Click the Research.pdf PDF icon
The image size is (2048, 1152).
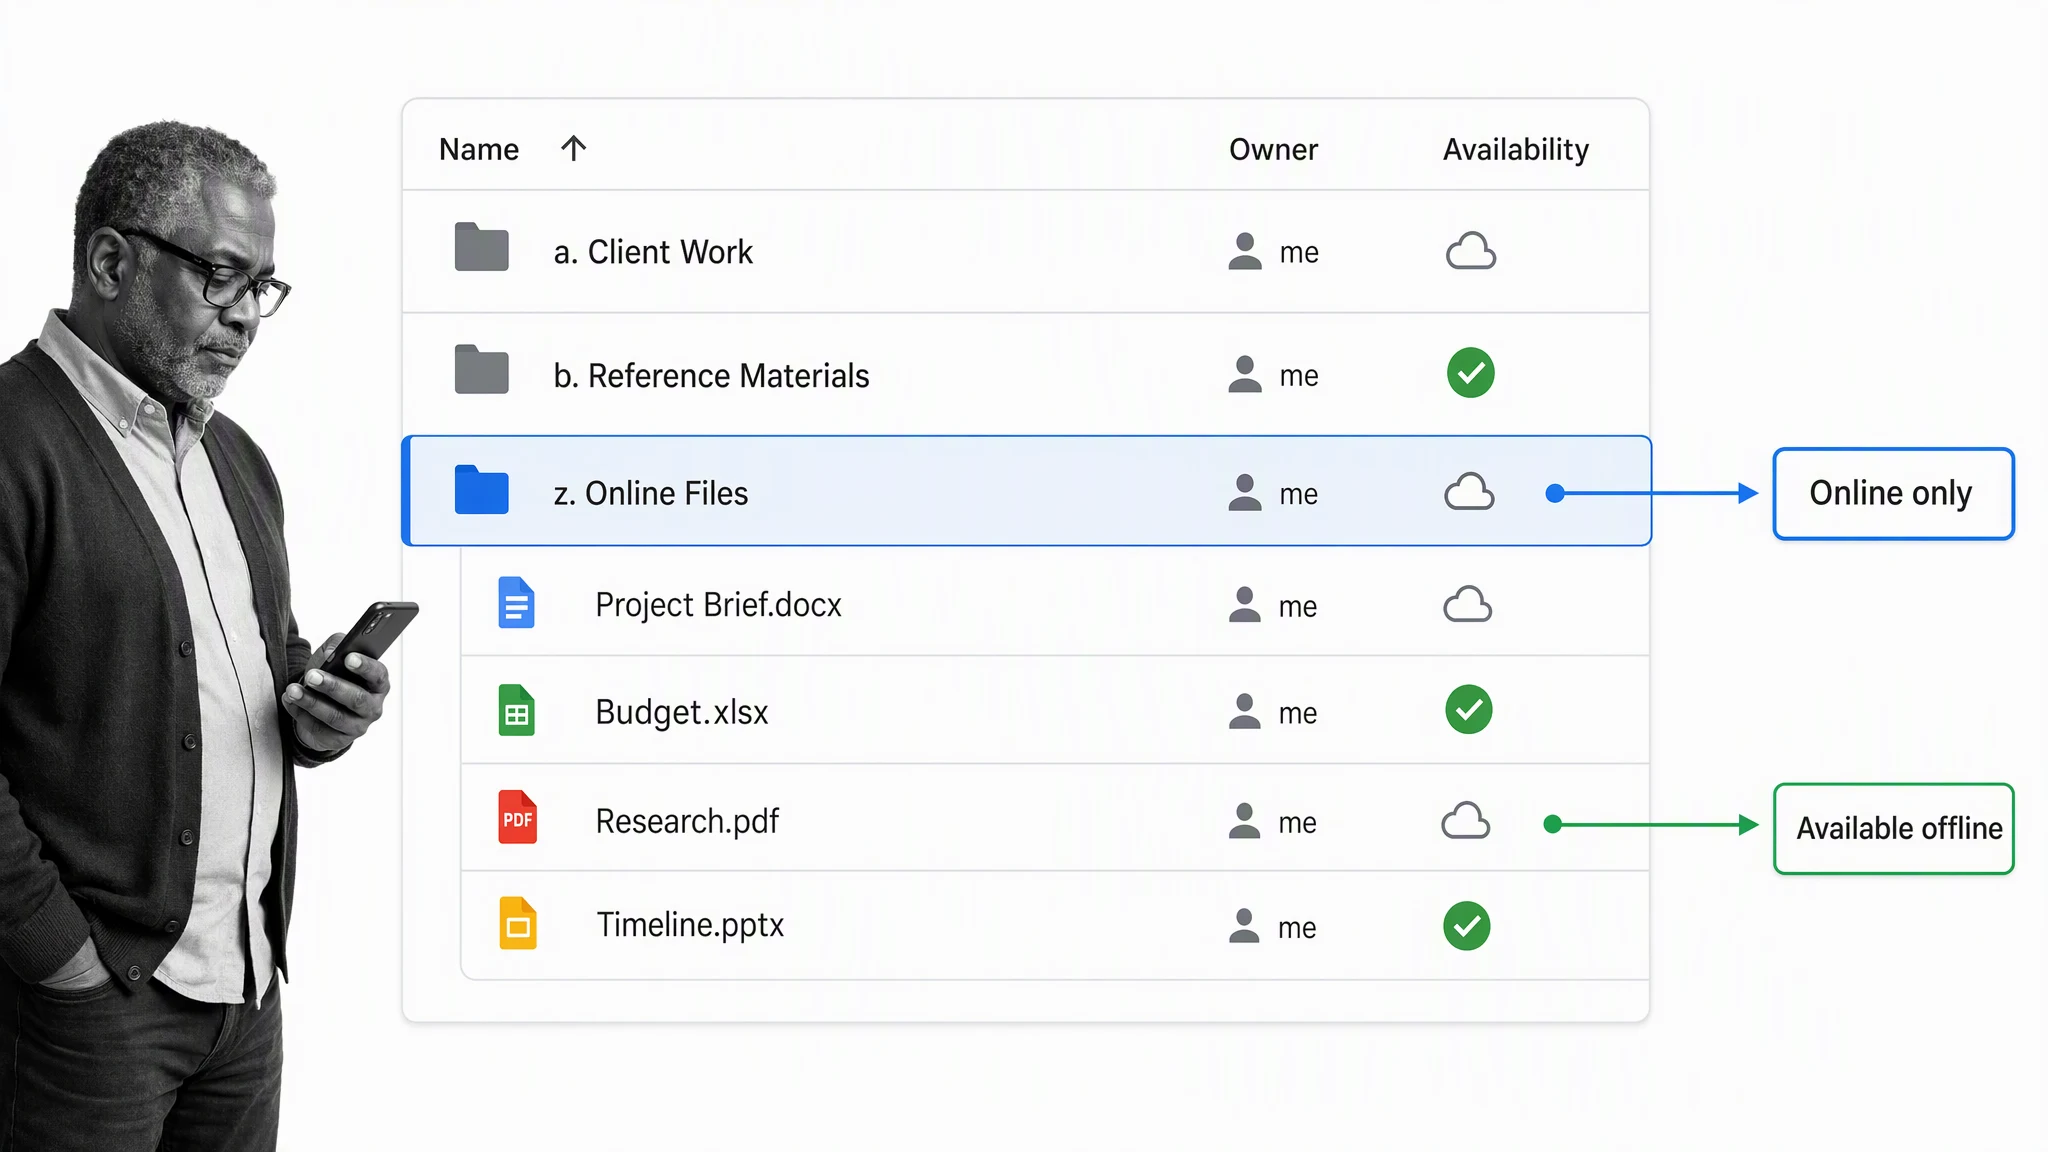(517, 817)
